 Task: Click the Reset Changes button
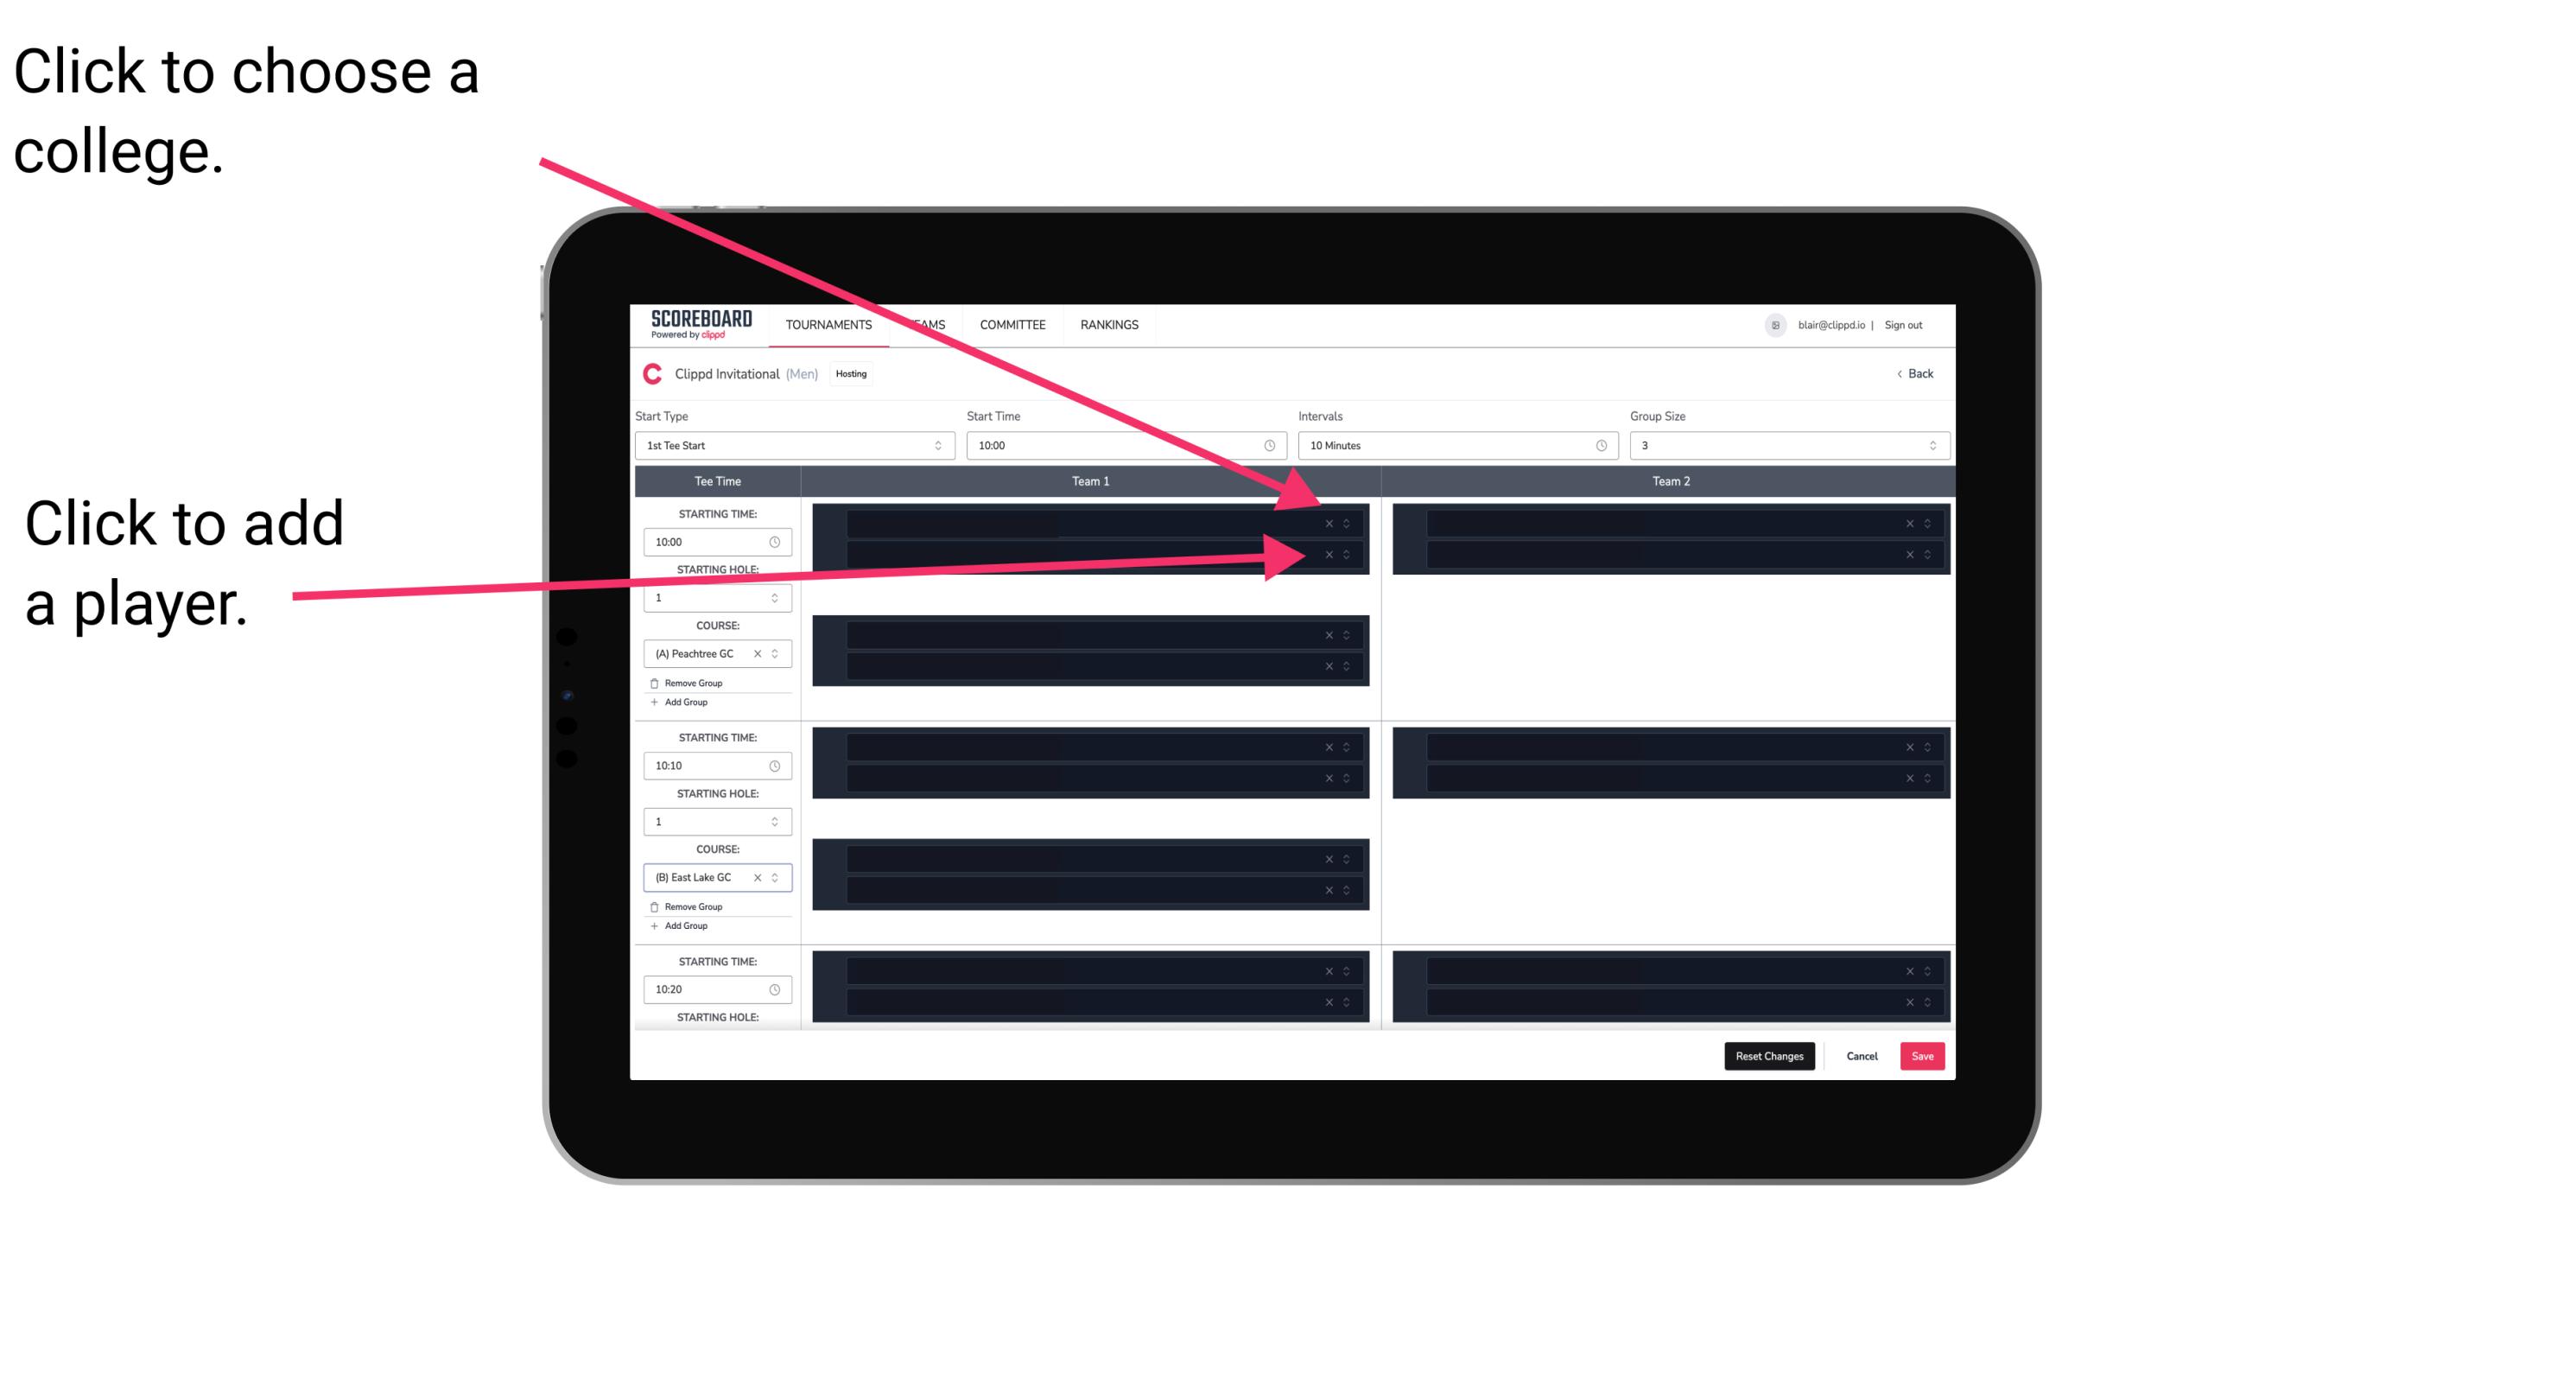click(1769, 1055)
